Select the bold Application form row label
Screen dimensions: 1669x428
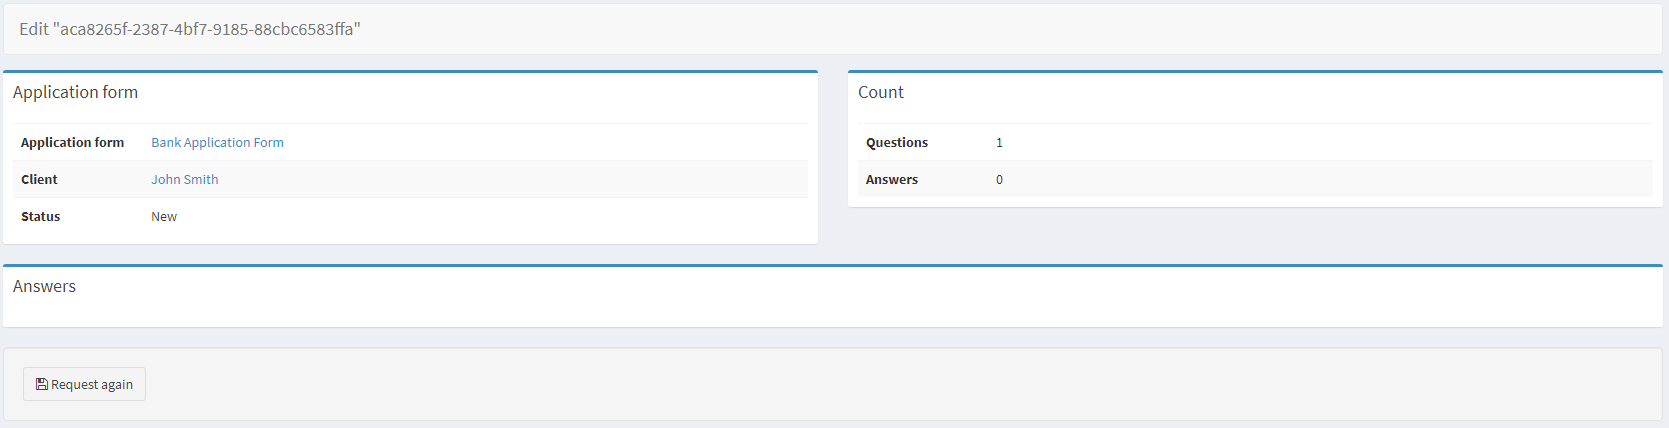pos(72,143)
